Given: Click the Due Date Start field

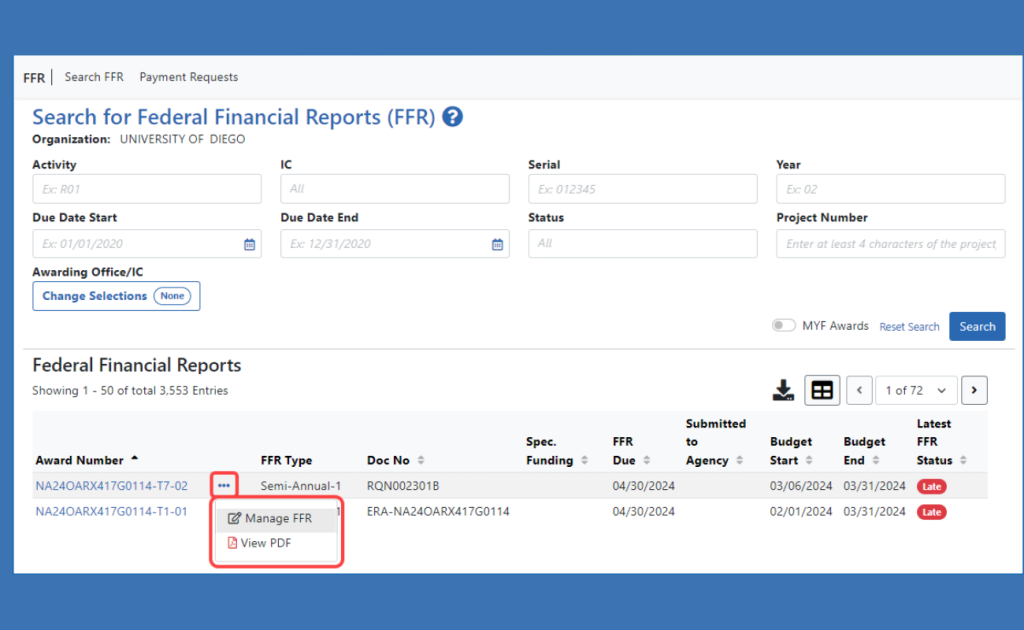Looking at the screenshot, I should point(147,244).
